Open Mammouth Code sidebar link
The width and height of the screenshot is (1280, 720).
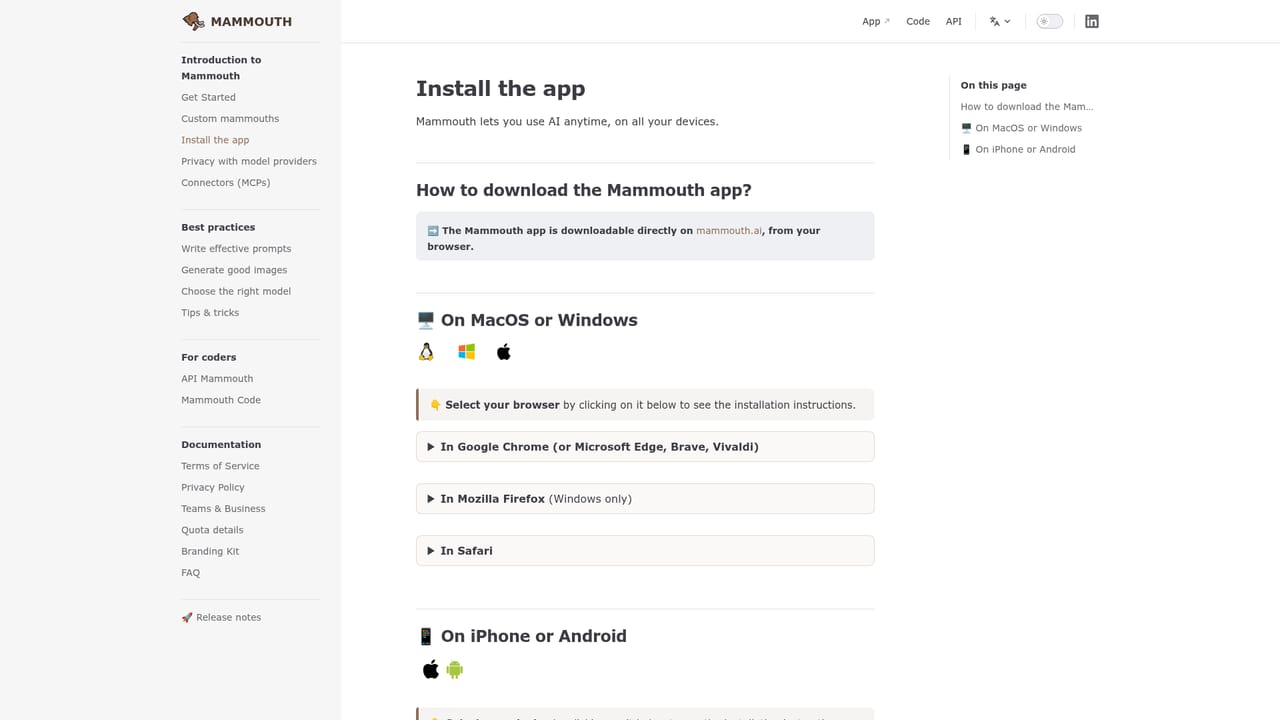coord(221,400)
